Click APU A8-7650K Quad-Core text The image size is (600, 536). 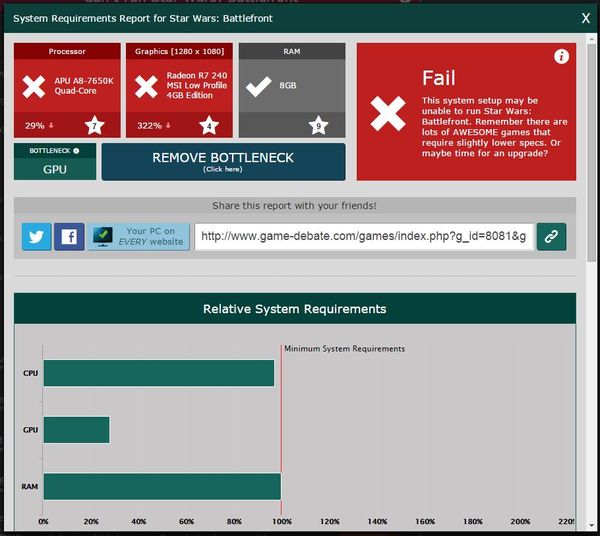[x=84, y=86]
